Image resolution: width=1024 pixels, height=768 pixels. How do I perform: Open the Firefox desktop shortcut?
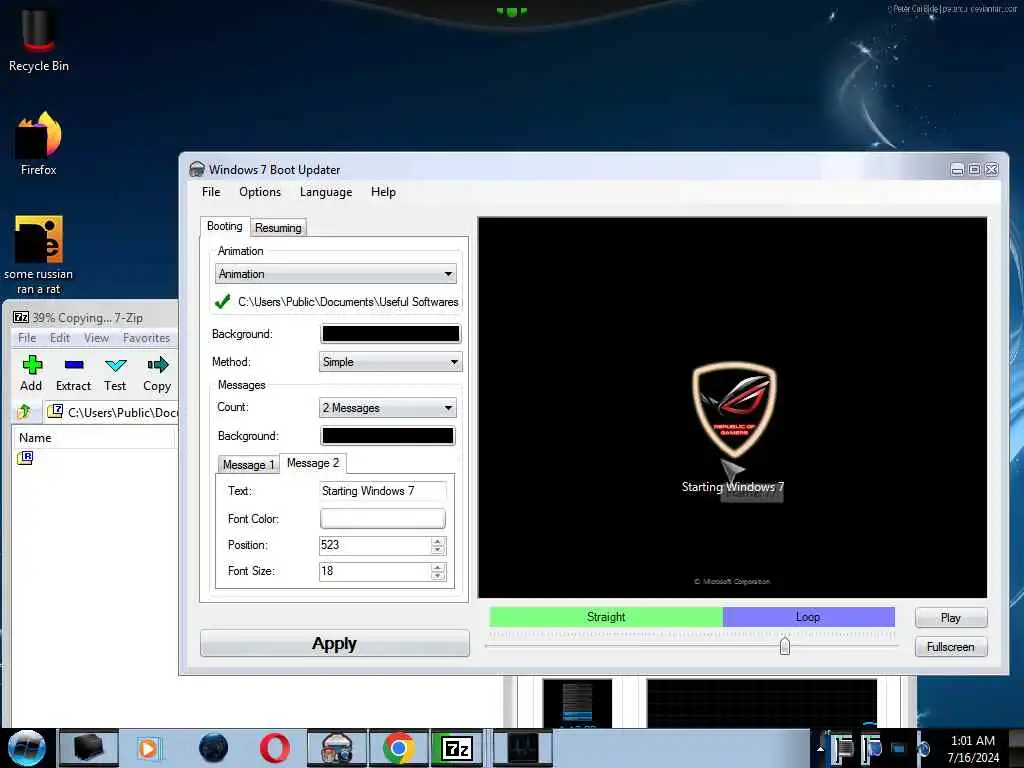click(39, 144)
